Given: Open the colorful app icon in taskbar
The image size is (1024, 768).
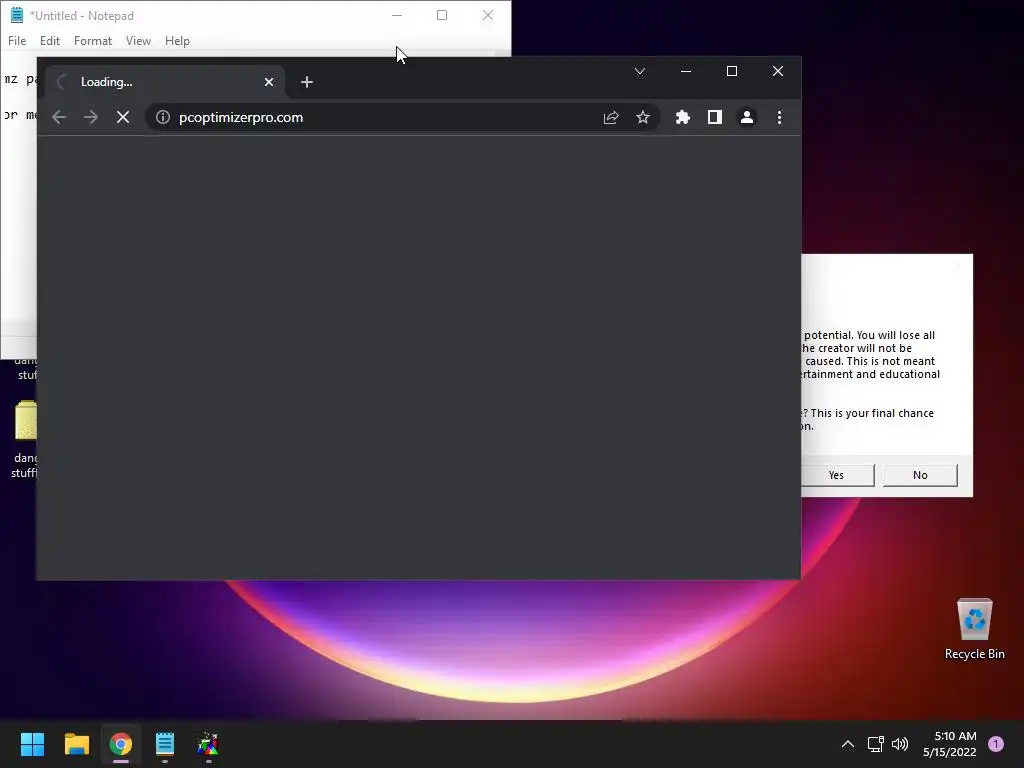Looking at the screenshot, I should coord(208,744).
